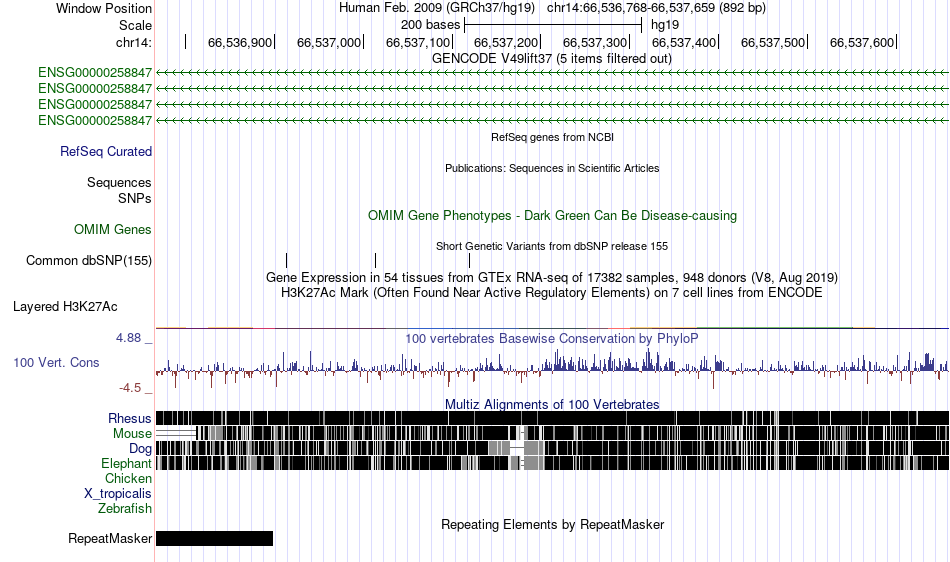Click the hg19 assembly label by scale
This screenshot has height=562, width=950.
(x=665, y=25)
